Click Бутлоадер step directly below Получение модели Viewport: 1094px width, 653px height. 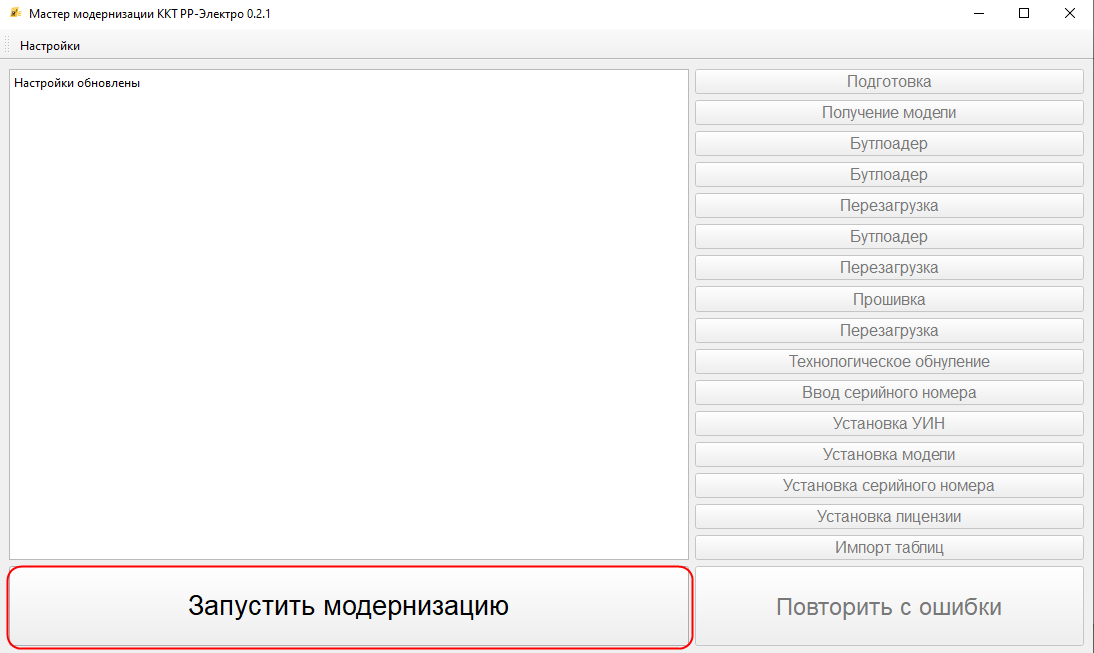click(x=889, y=144)
